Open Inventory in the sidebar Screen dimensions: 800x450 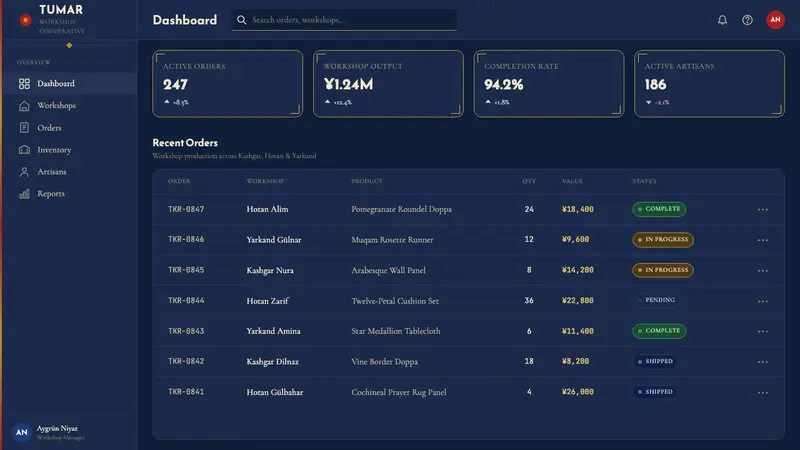(70, 149)
